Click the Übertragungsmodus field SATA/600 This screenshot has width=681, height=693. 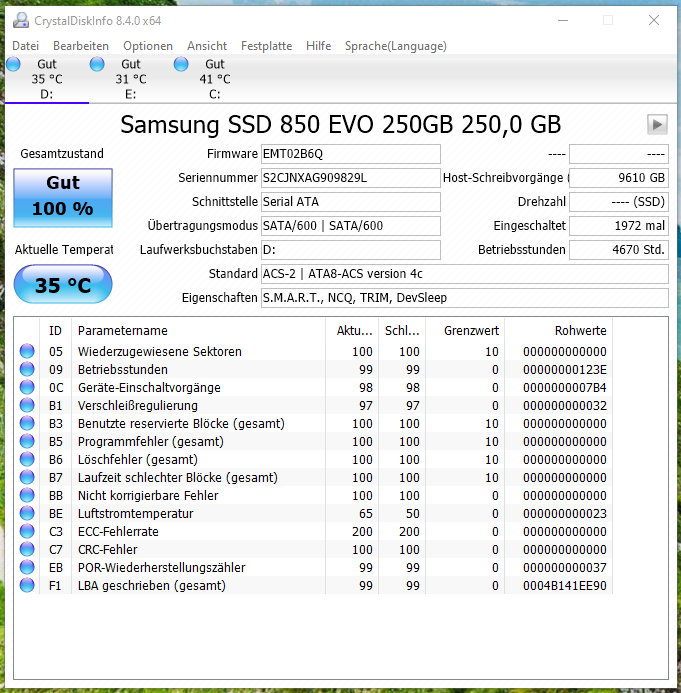pos(350,226)
